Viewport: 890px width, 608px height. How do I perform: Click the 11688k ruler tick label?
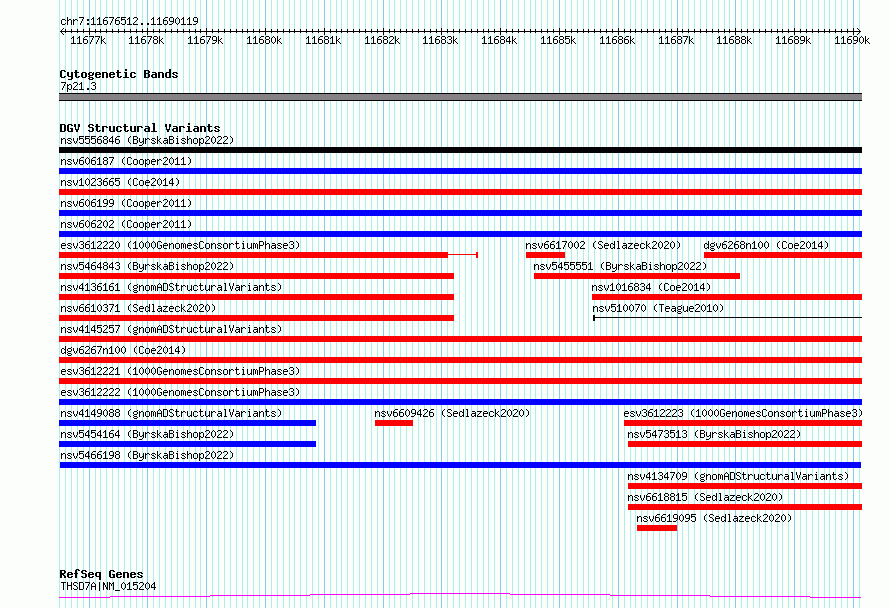pyautogui.click(x=734, y=40)
